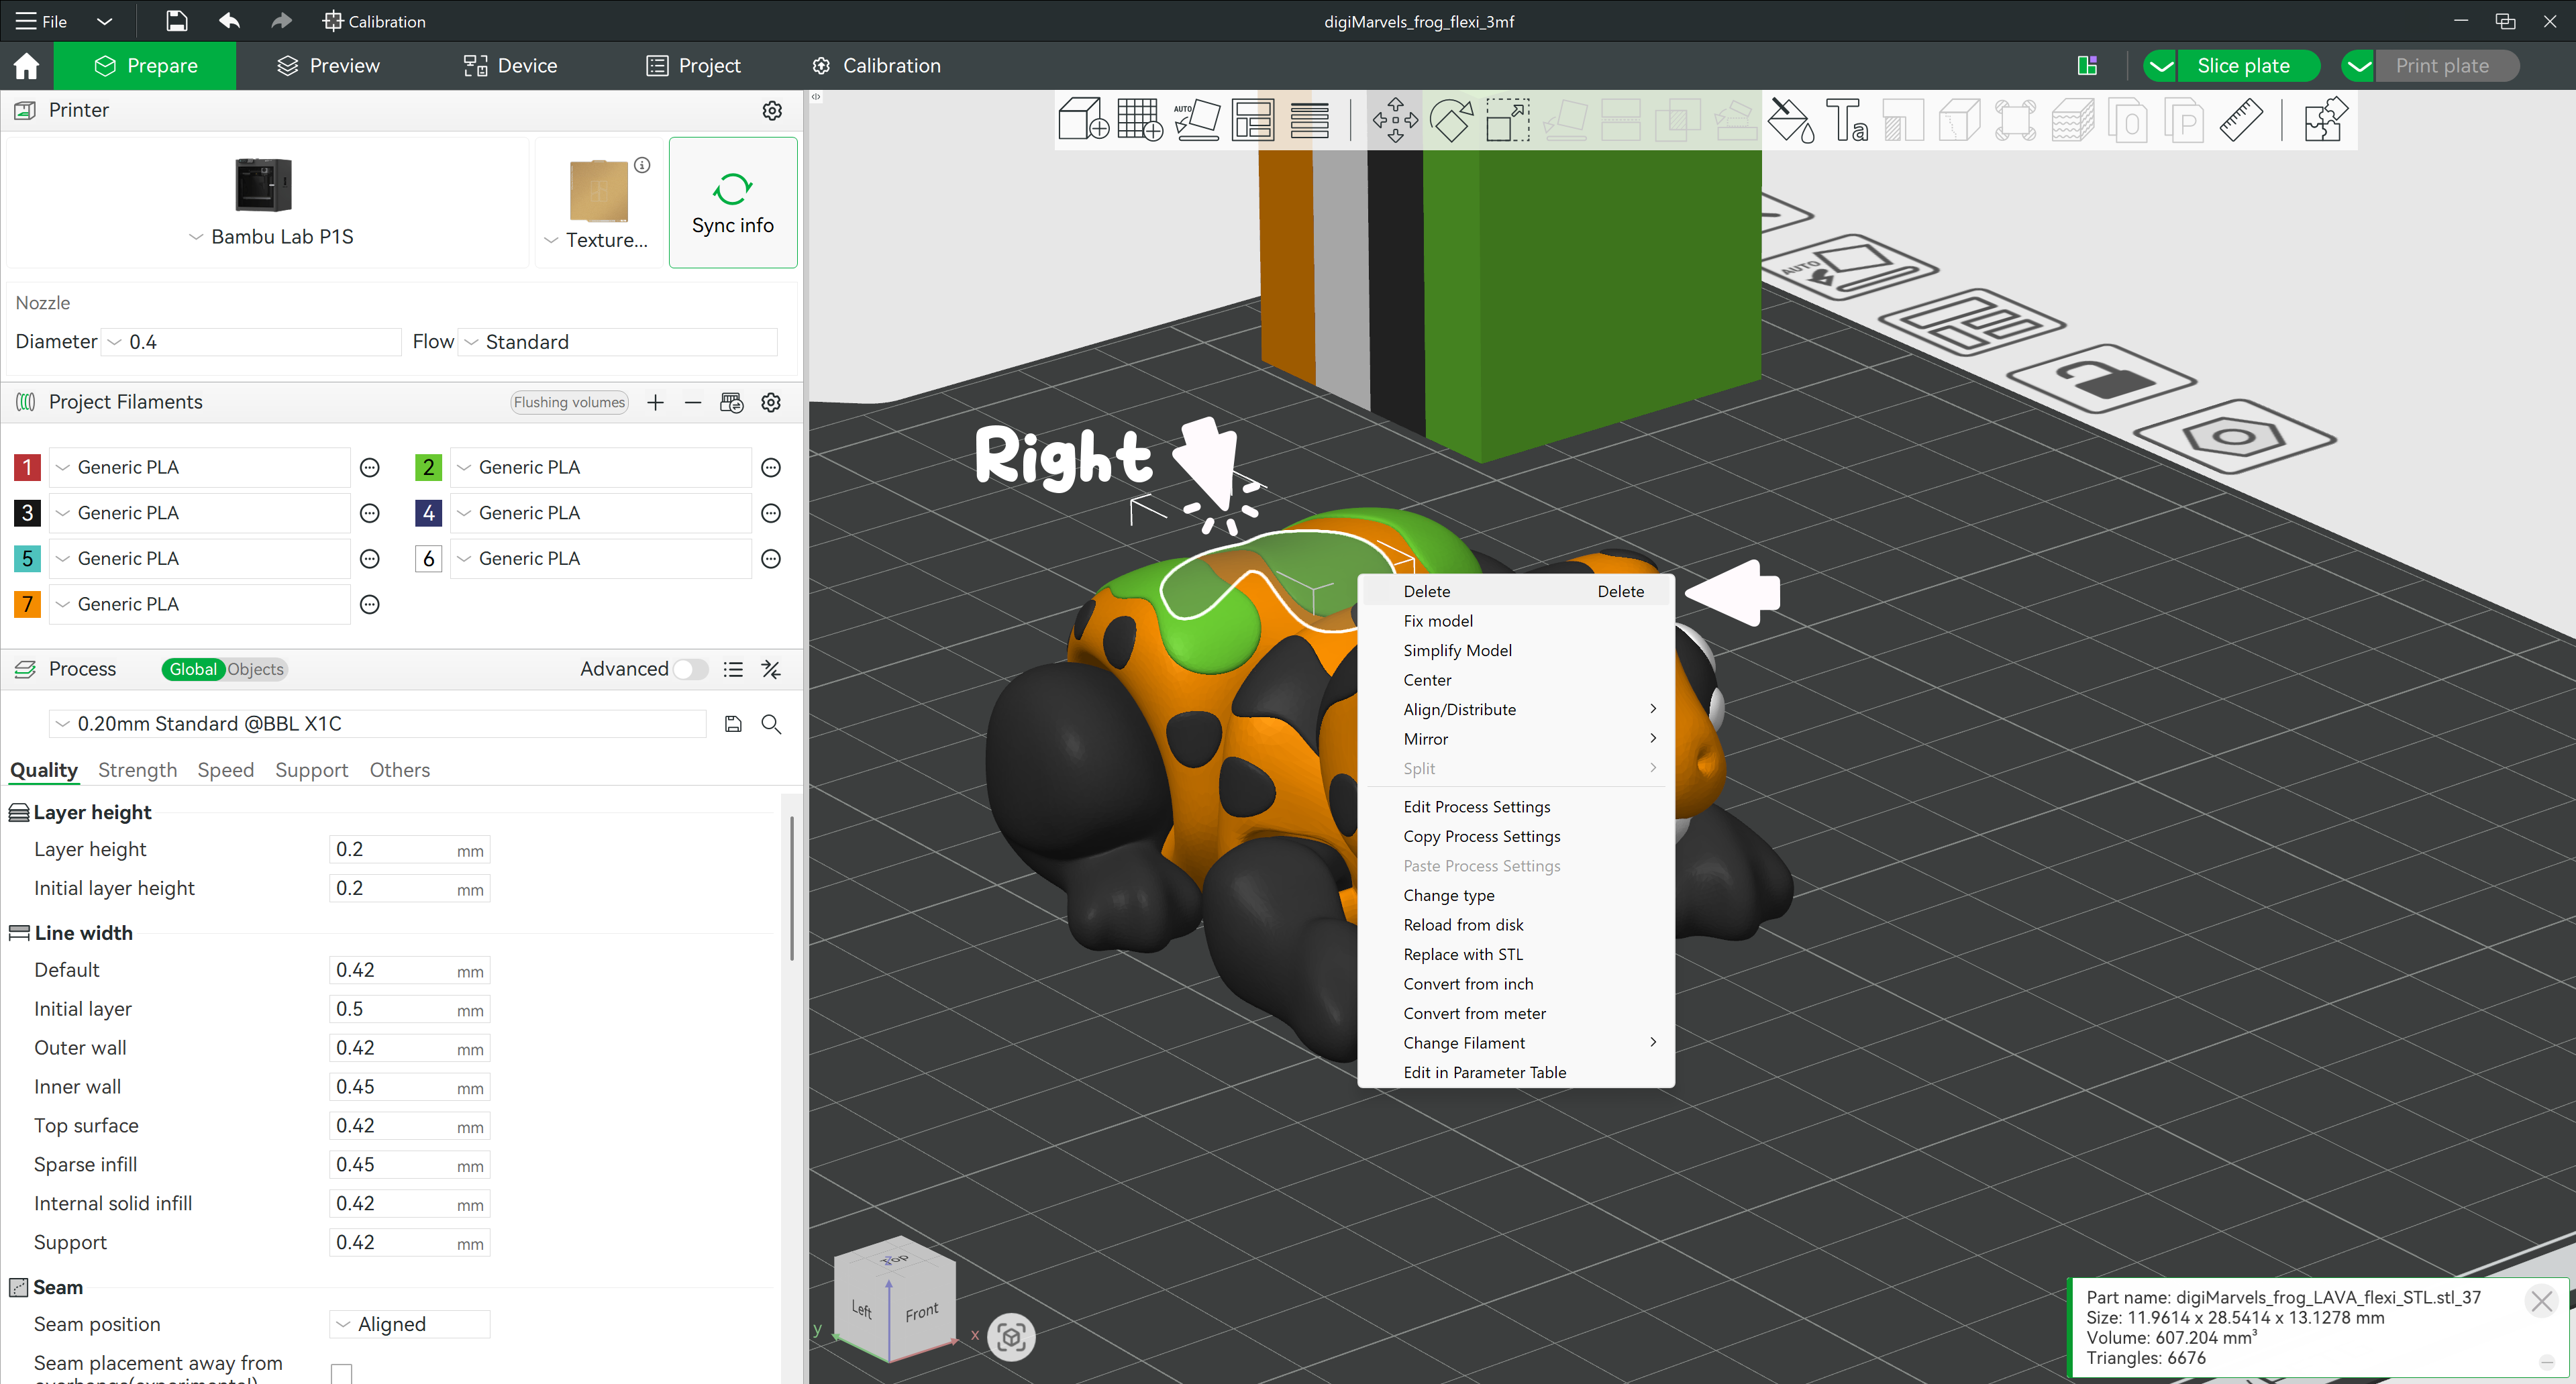Image resolution: width=2576 pixels, height=1384 pixels.
Task: Open filament 1 Generic PLA dropdown
Action: (200, 467)
